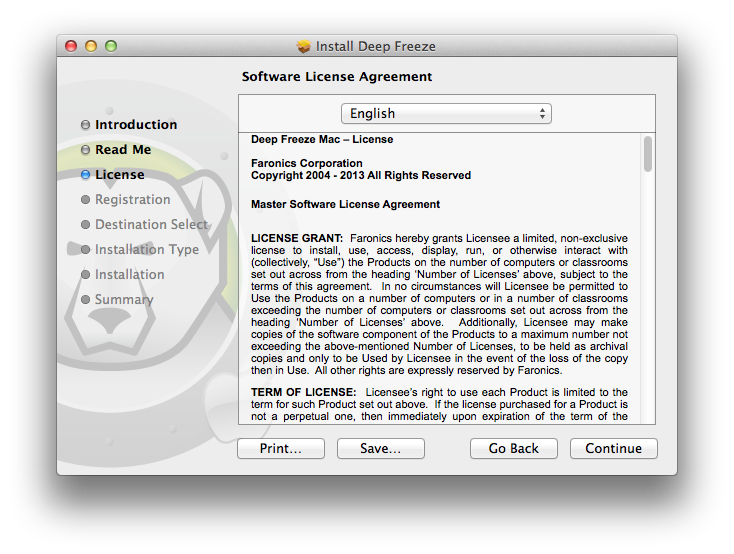Click the 'LICENSE GRANT:' paragraph heading
Viewport: 734px width, 554px height.
pos(297,238)
